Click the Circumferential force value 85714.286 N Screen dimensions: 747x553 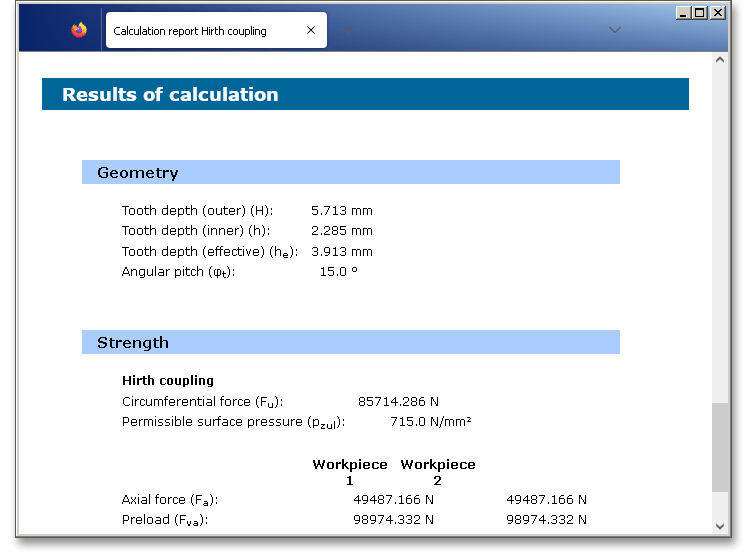click(x=398, y=401)
